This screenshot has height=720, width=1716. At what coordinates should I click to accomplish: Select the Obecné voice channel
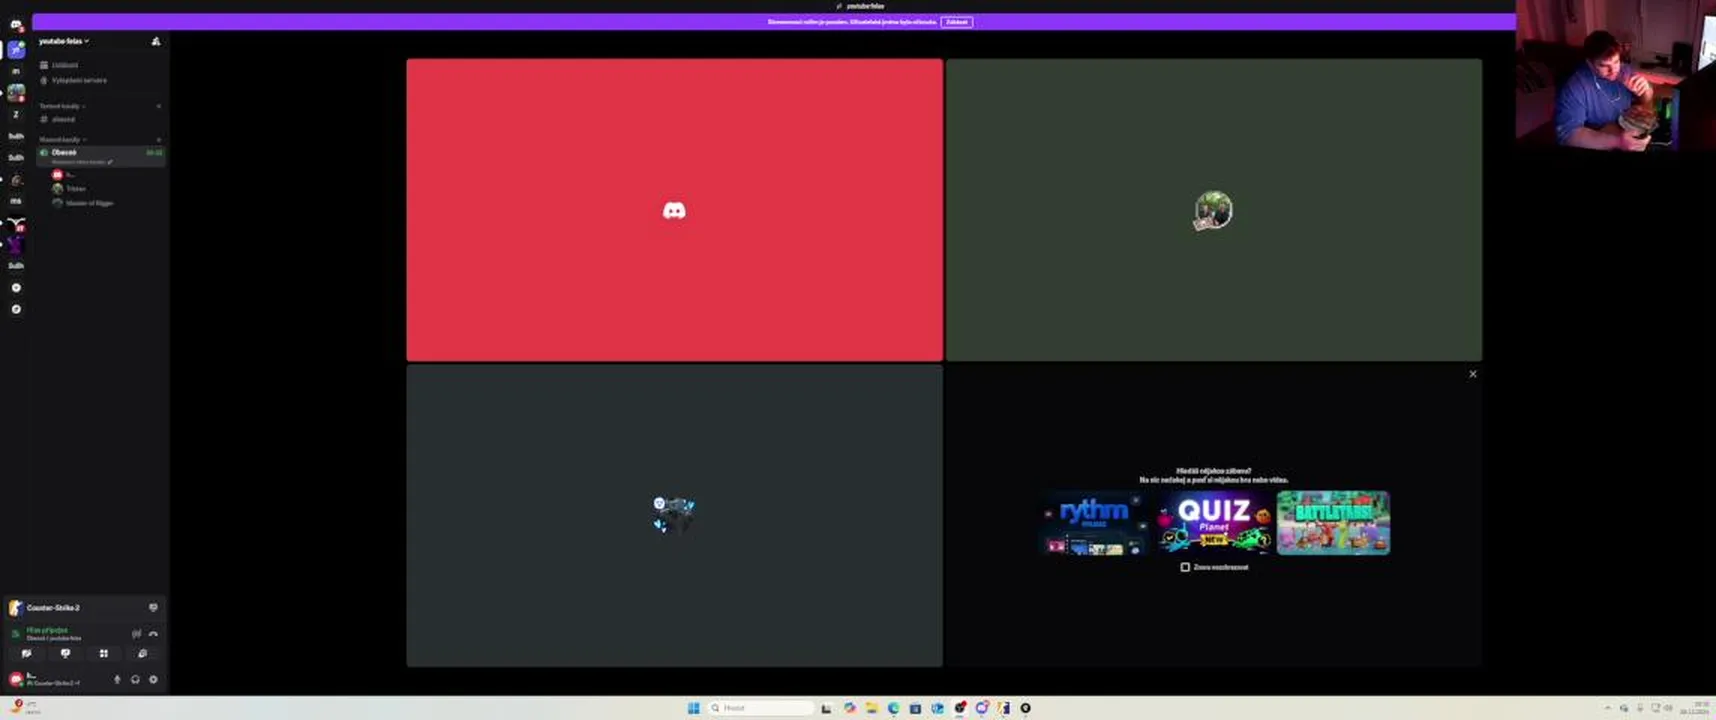click(x=100, y=156)
